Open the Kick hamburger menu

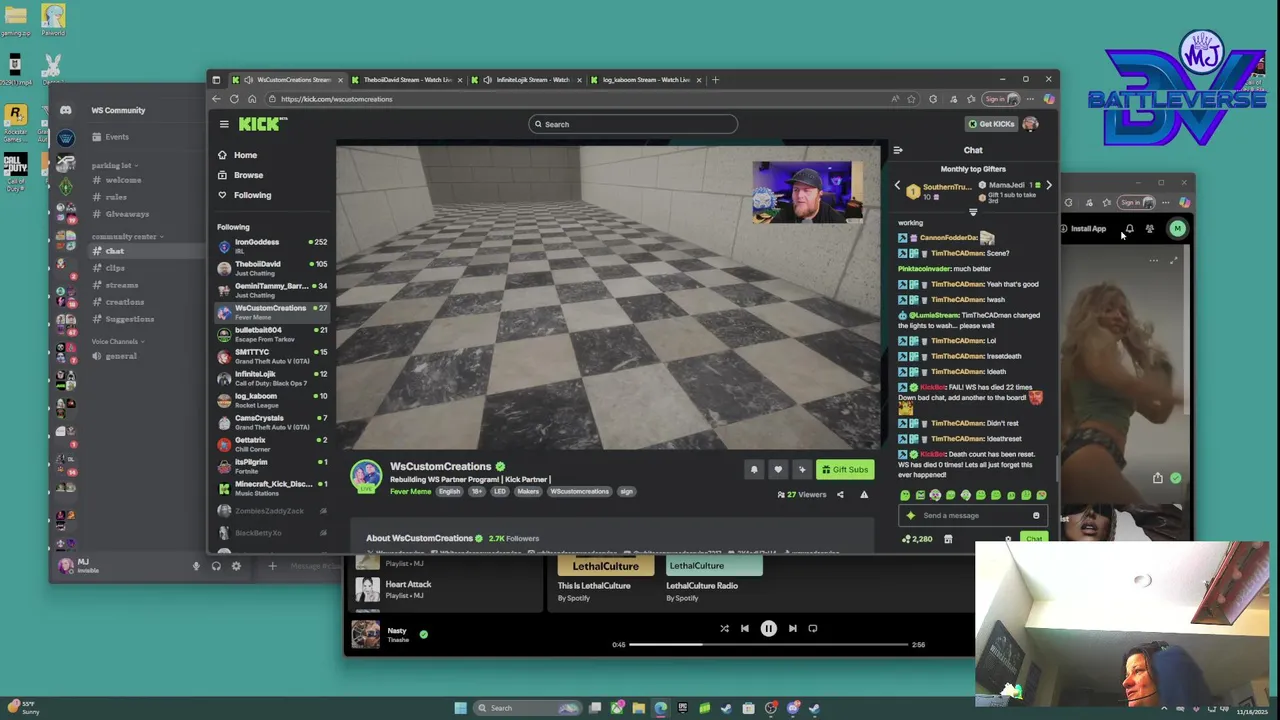click(x=224, y=124)
